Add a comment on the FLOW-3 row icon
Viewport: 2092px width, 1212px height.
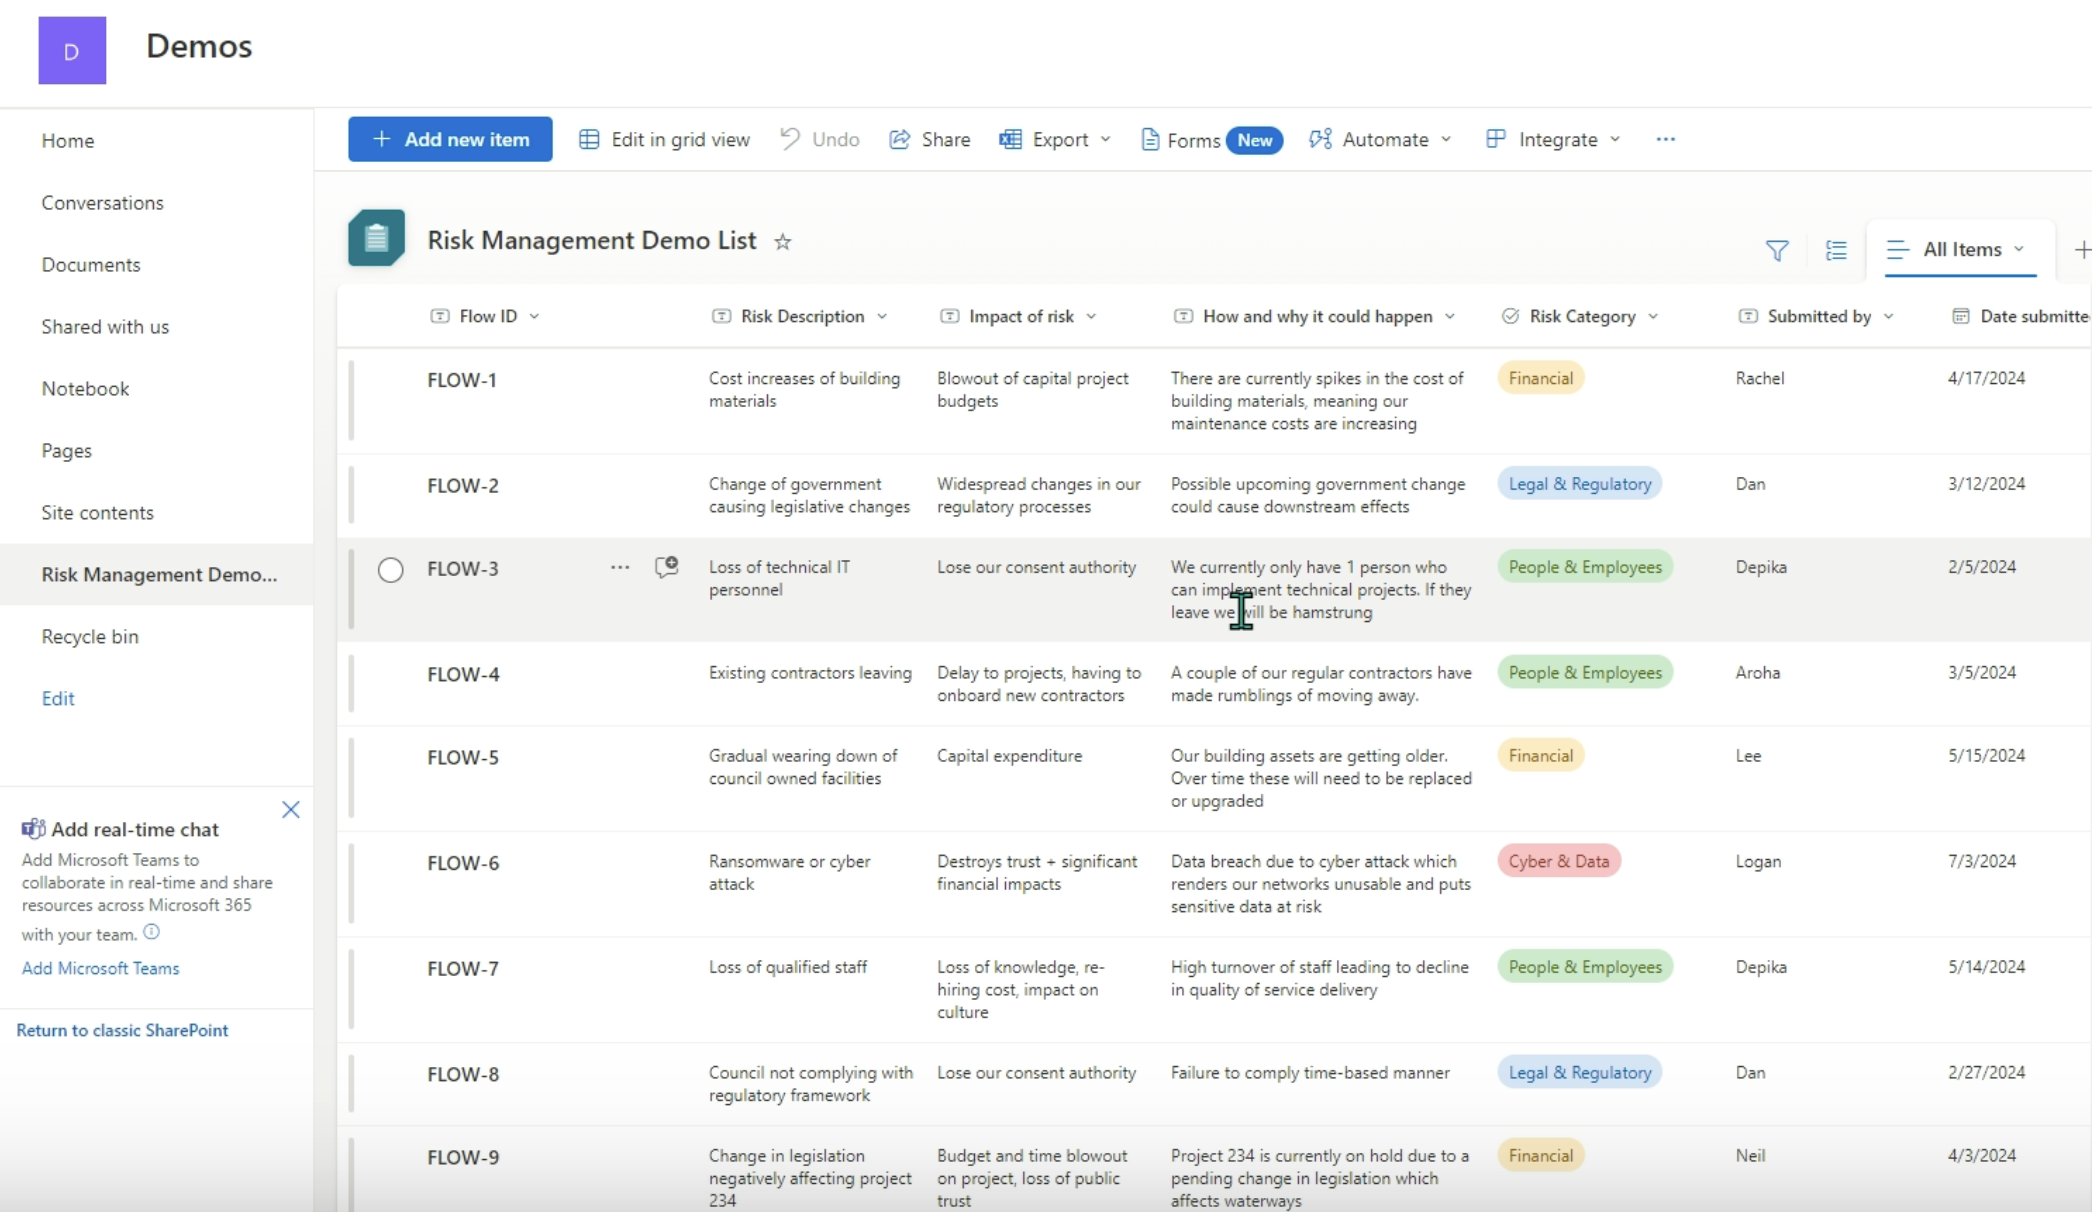click(x=665, y=566)
